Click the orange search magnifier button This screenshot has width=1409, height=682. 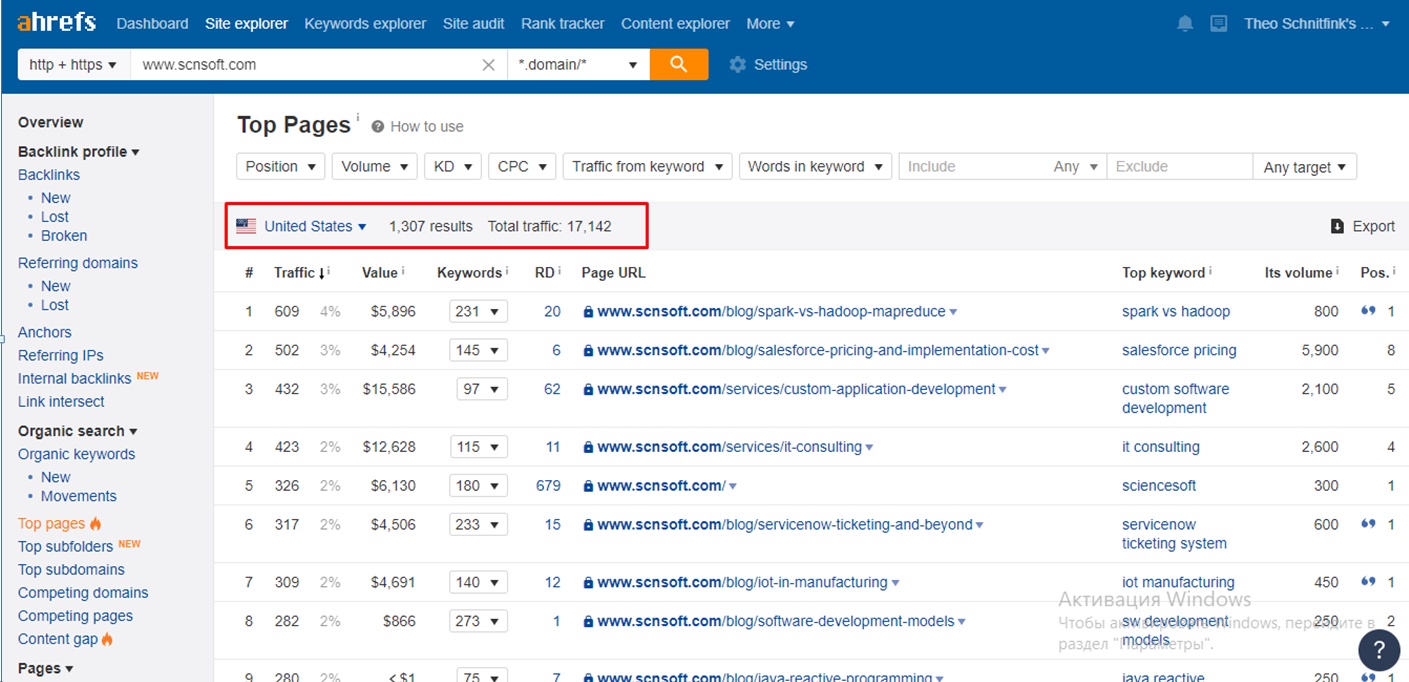[x=679, y=64]
